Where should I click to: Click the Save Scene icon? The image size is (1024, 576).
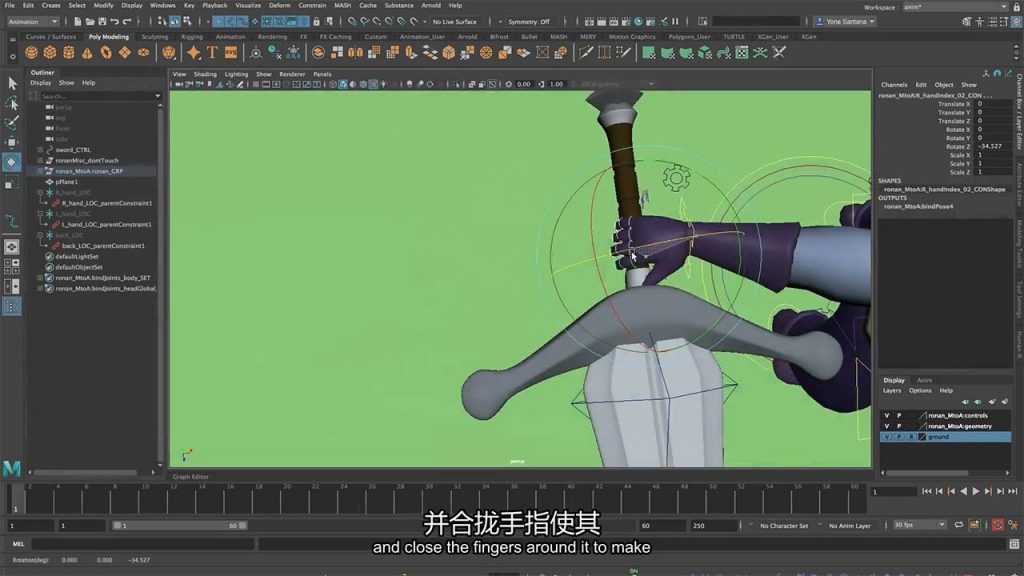(x=102, y=22)
